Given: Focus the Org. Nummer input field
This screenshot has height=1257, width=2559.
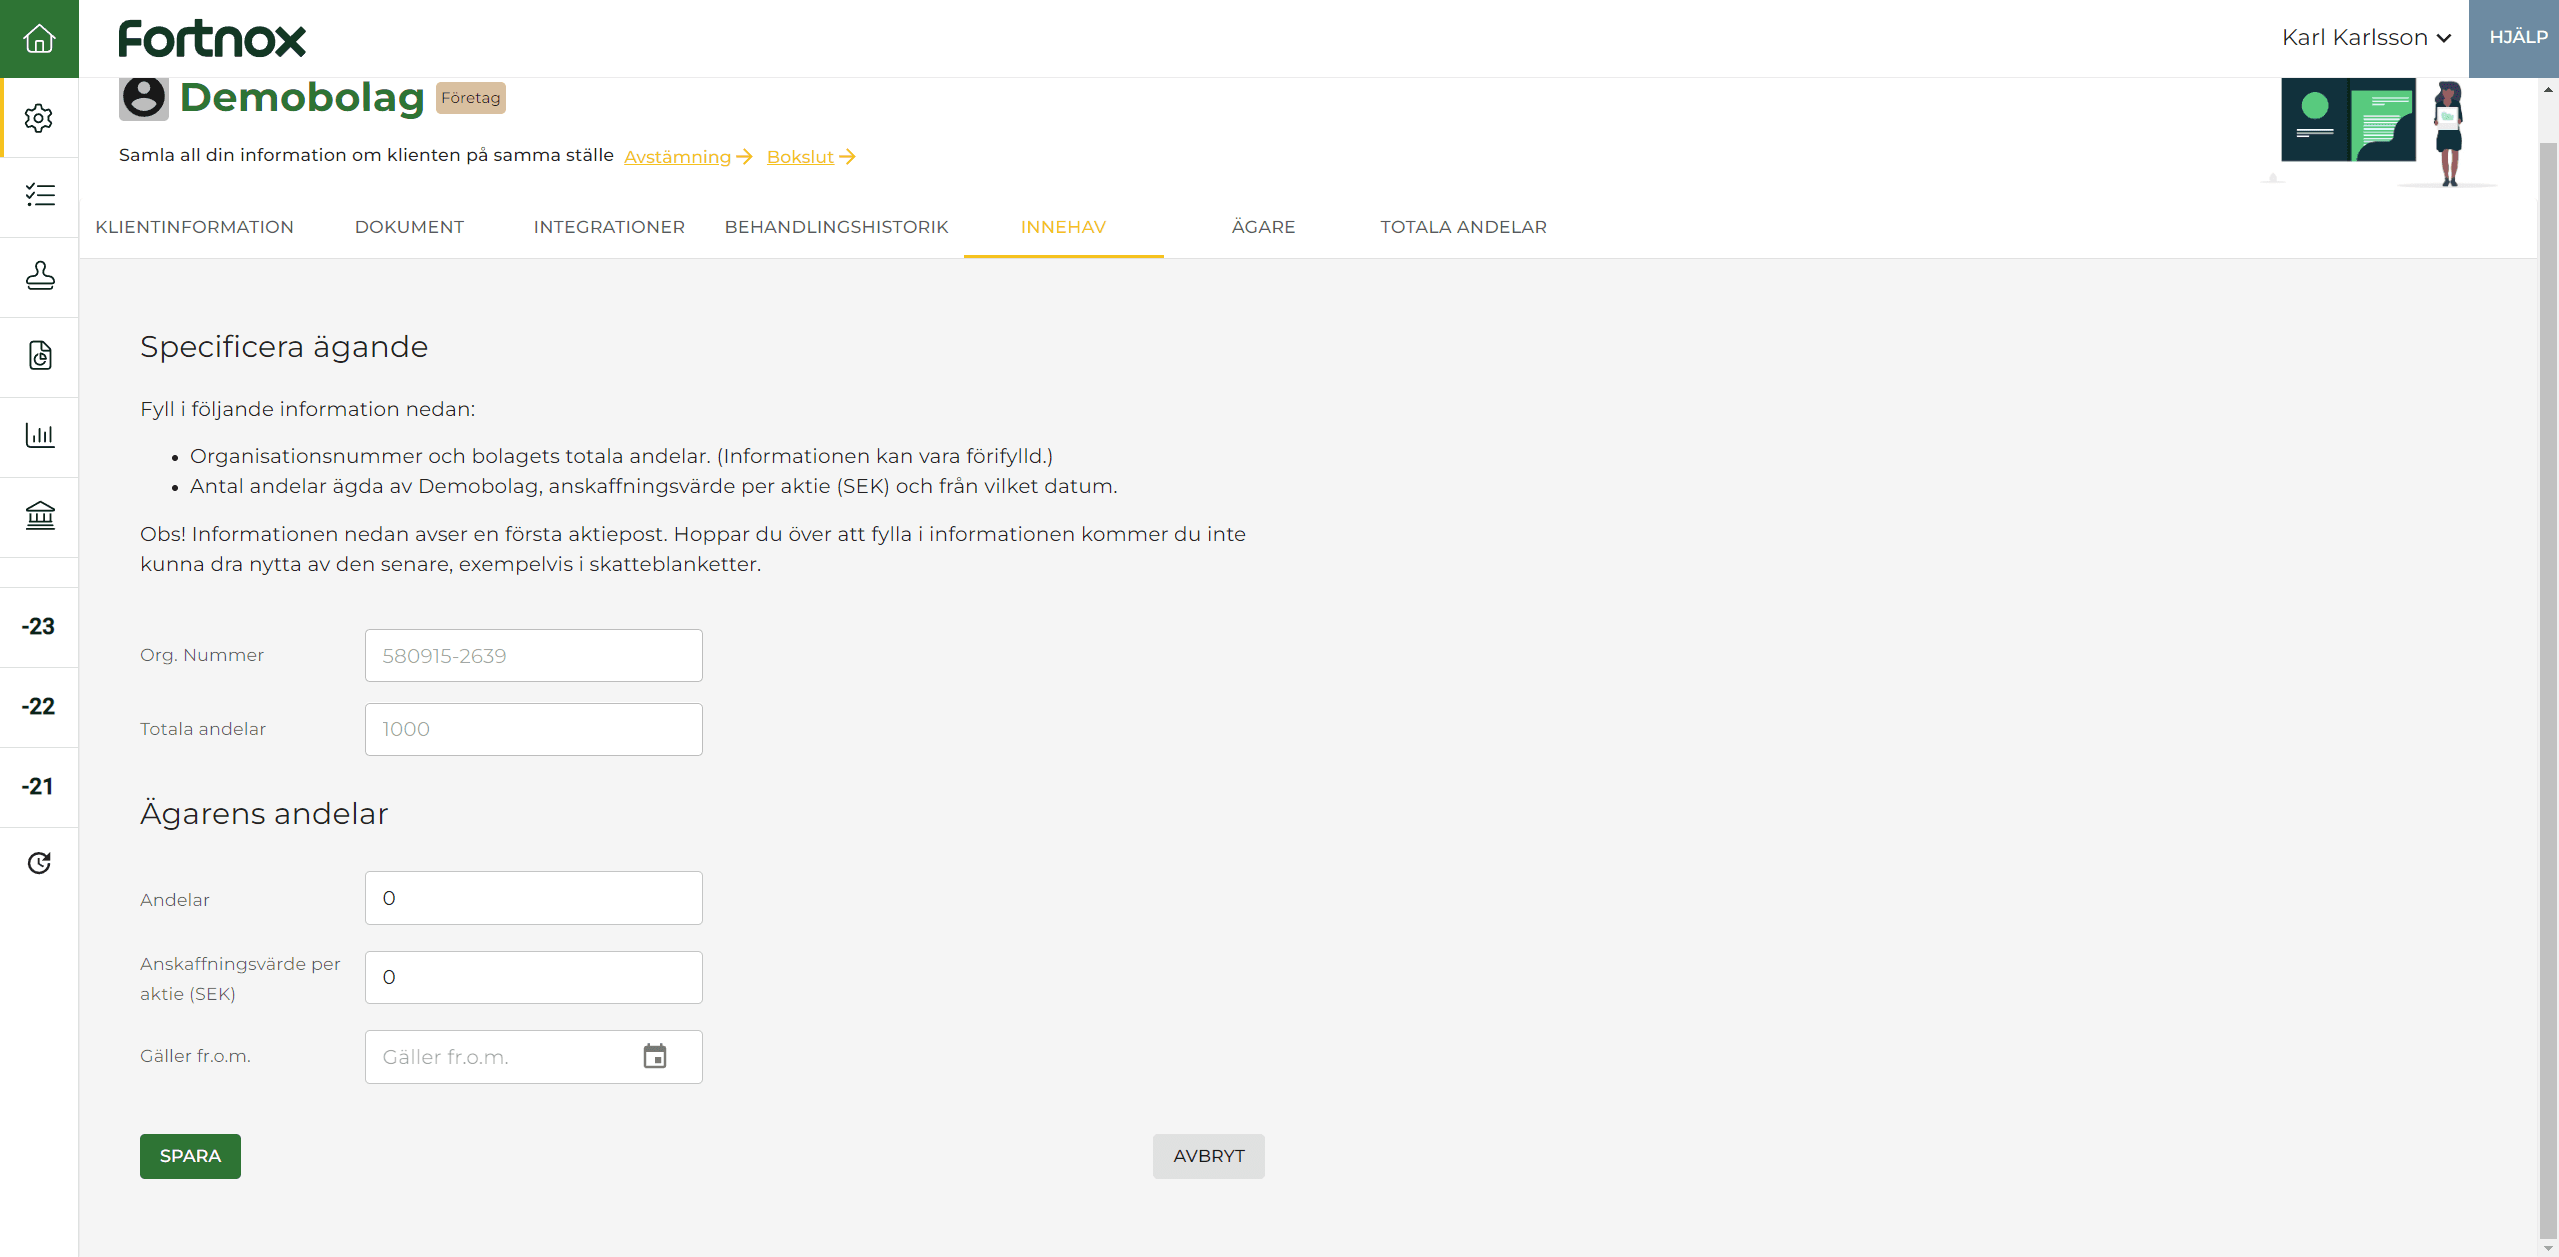Looking at the screenshot, I should point(534,655).
